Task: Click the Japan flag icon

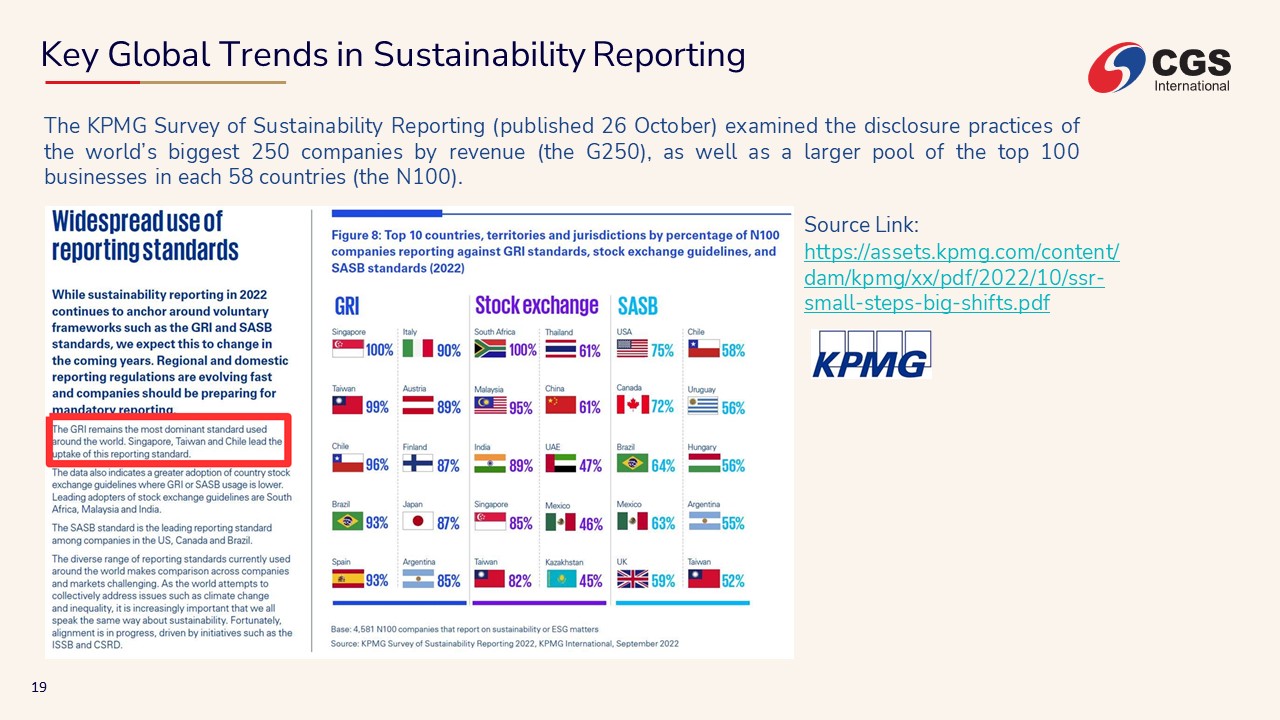Action: (417, 522)
